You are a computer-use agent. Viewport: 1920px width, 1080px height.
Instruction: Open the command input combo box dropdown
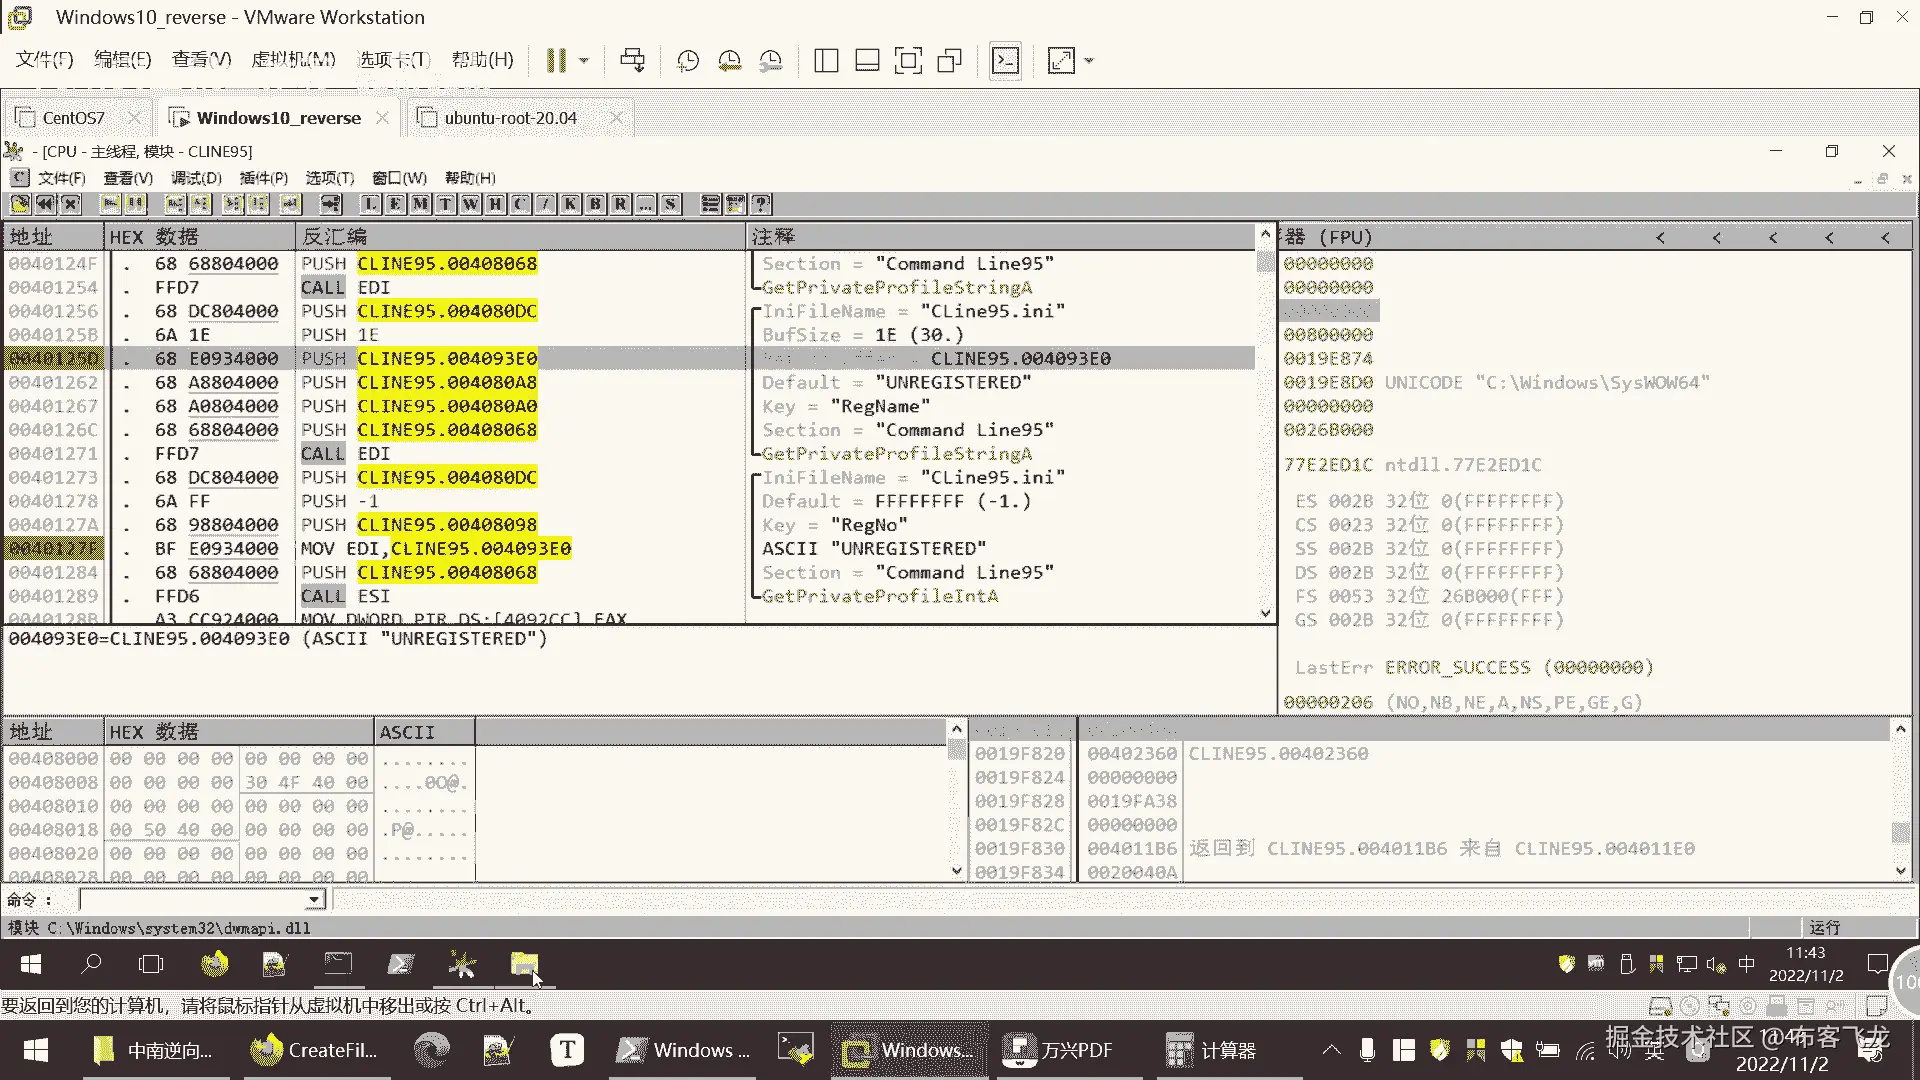point(314,900)
